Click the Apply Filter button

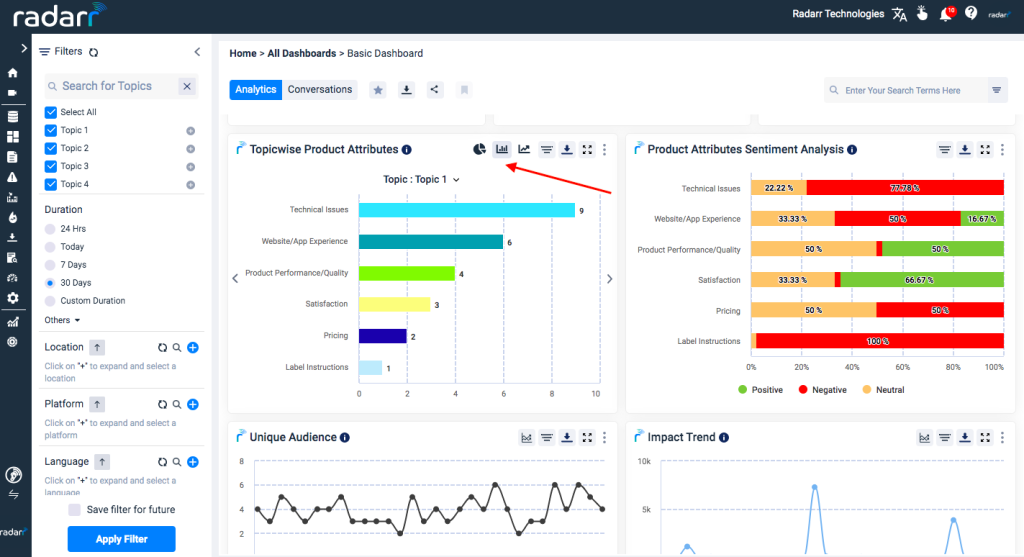point(121,539)
